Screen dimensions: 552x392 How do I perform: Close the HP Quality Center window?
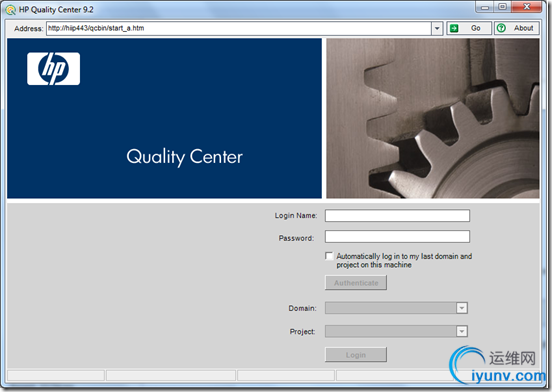coord(527,7)
